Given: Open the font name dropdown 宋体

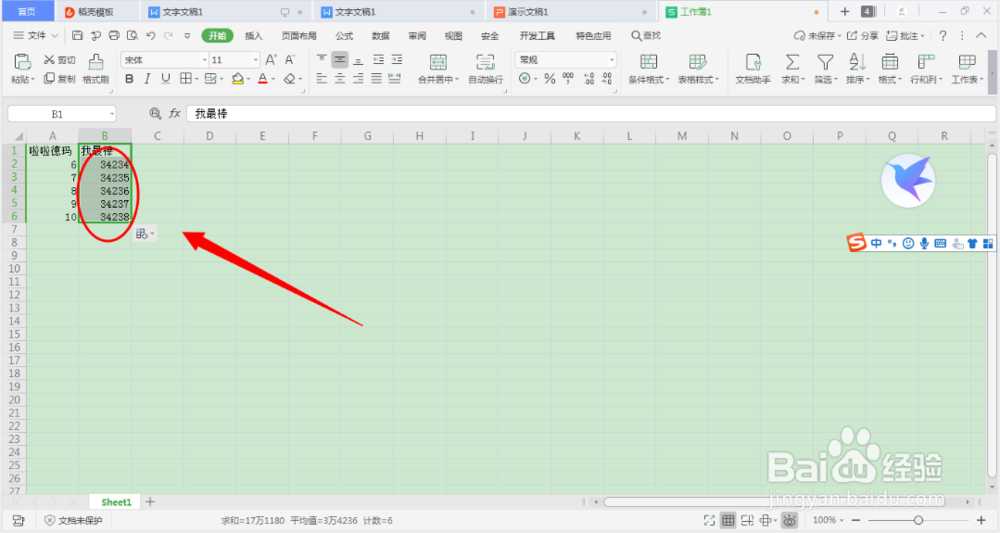Looking at the screenshot, I should [205, 60].
